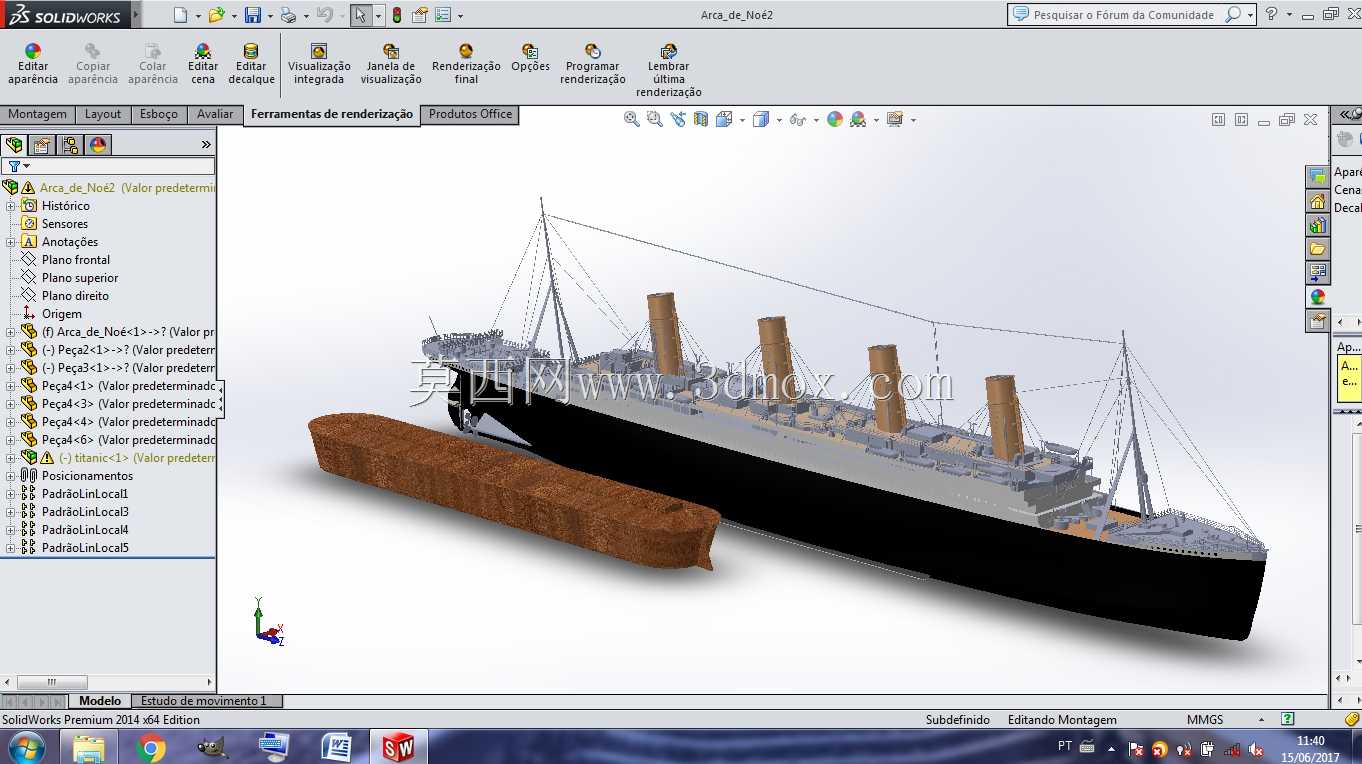This screenshot has height=764, width=1362.
Task: Click Zoom to Area in the view toolbar
Action: pos(655,119)
